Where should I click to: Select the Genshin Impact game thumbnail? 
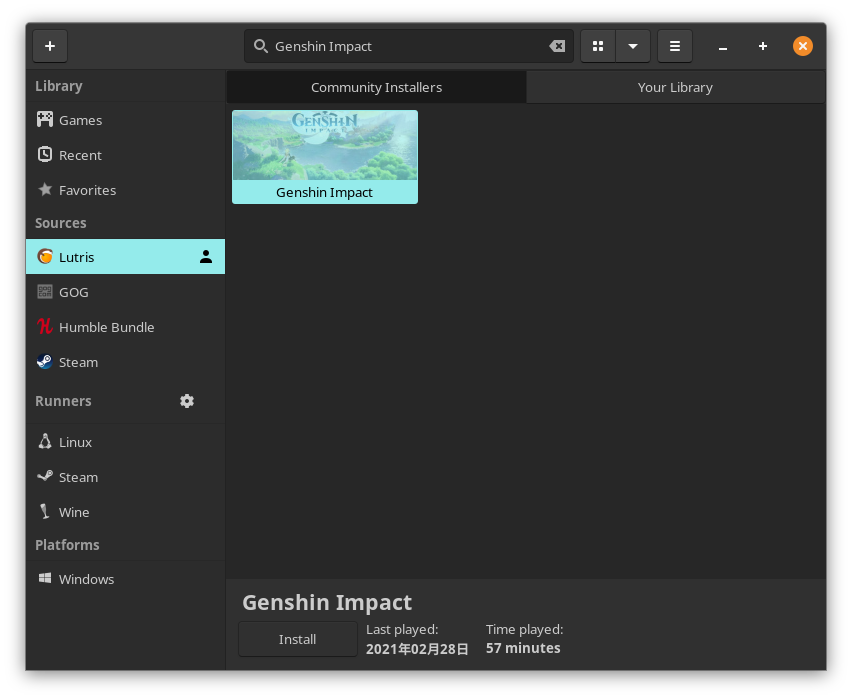tap(325, 146)
